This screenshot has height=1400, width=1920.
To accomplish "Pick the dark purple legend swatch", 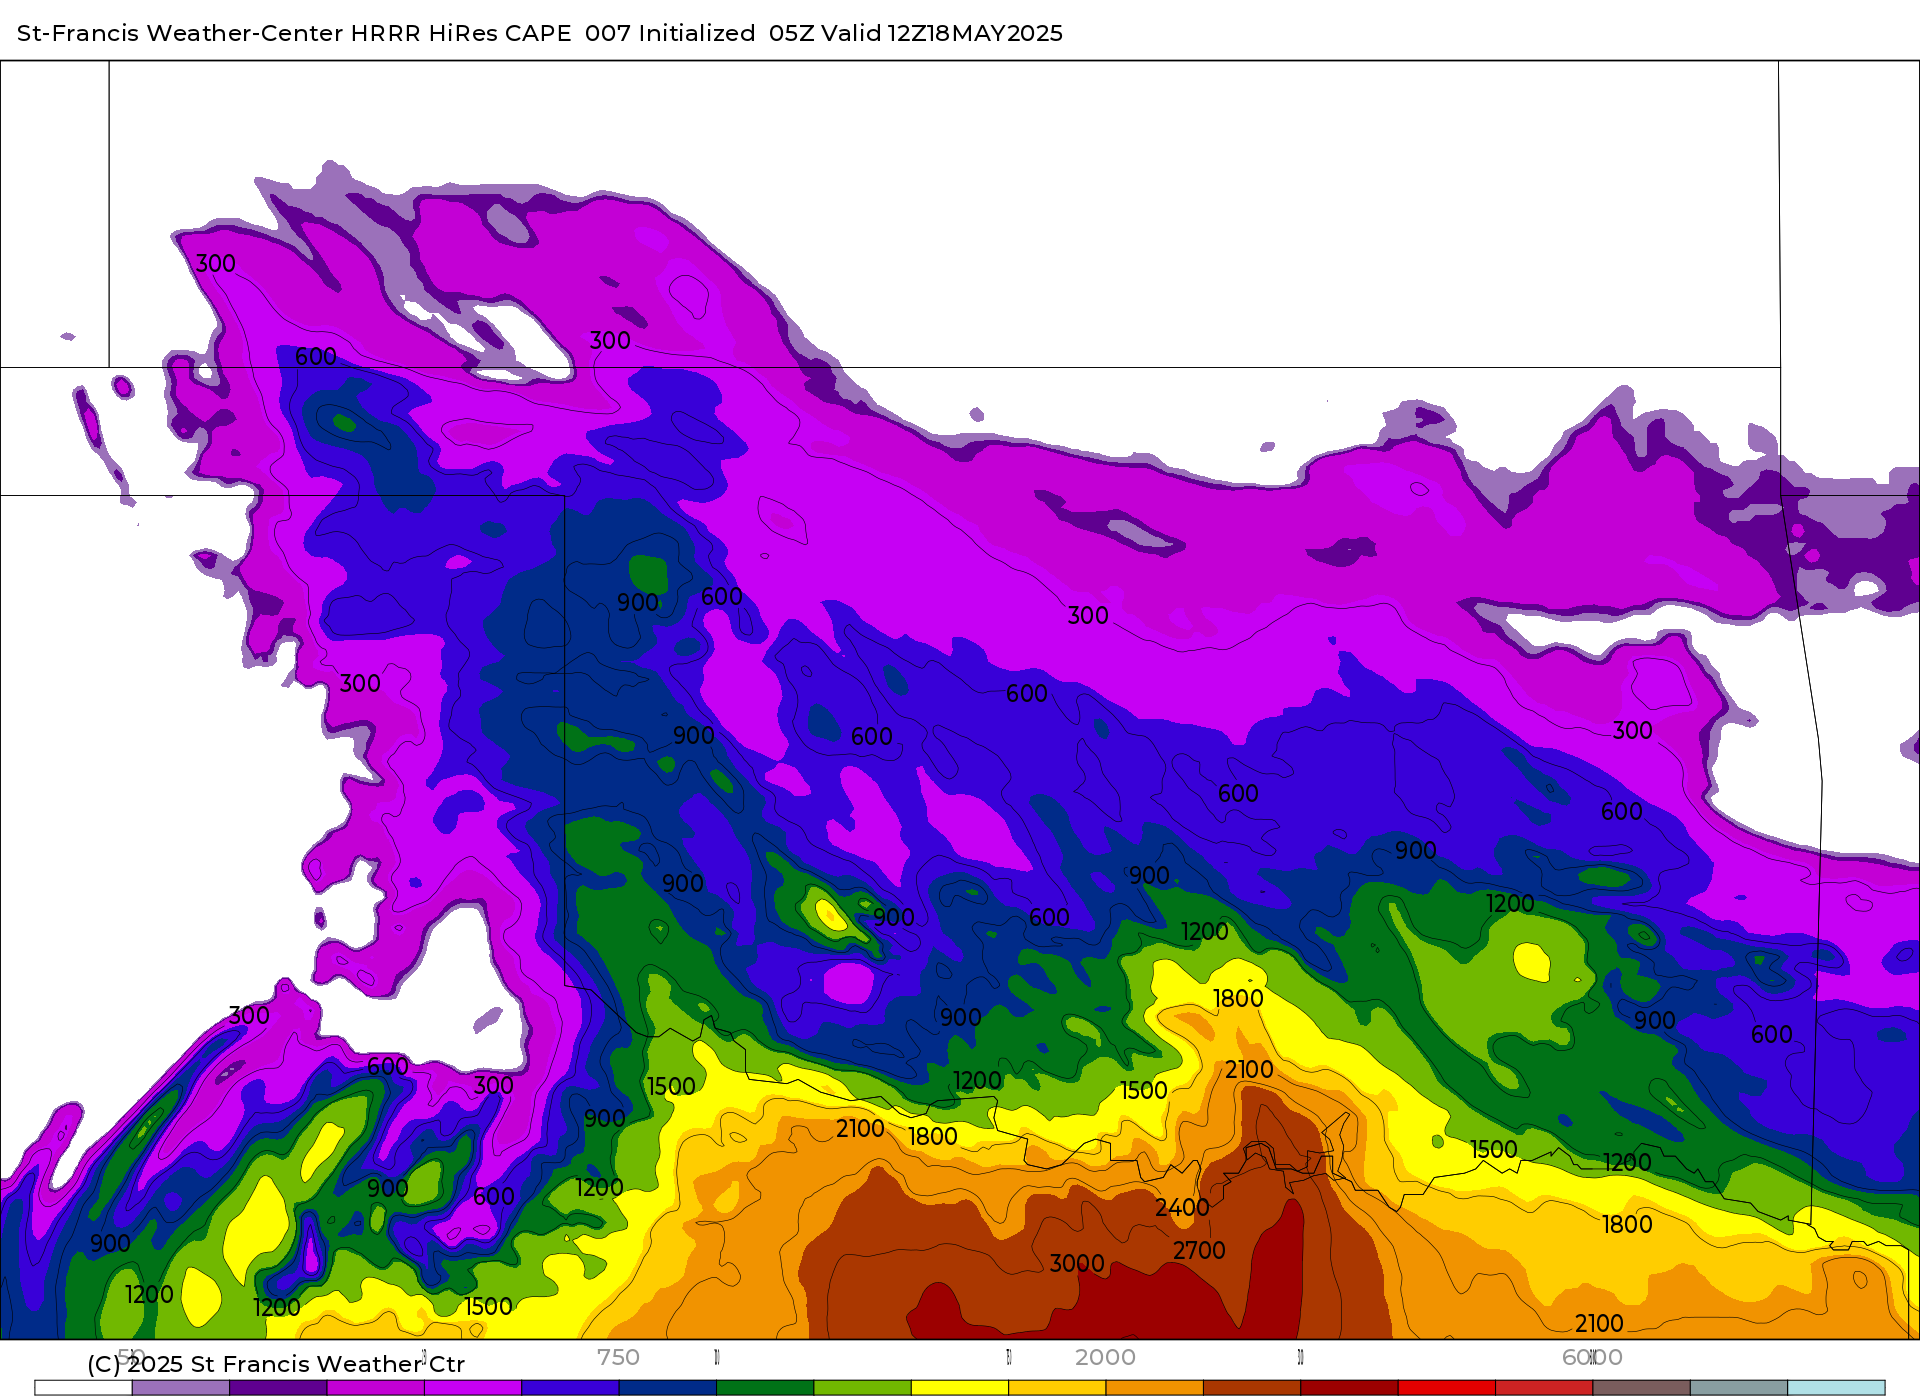I will pos(278,1388).
